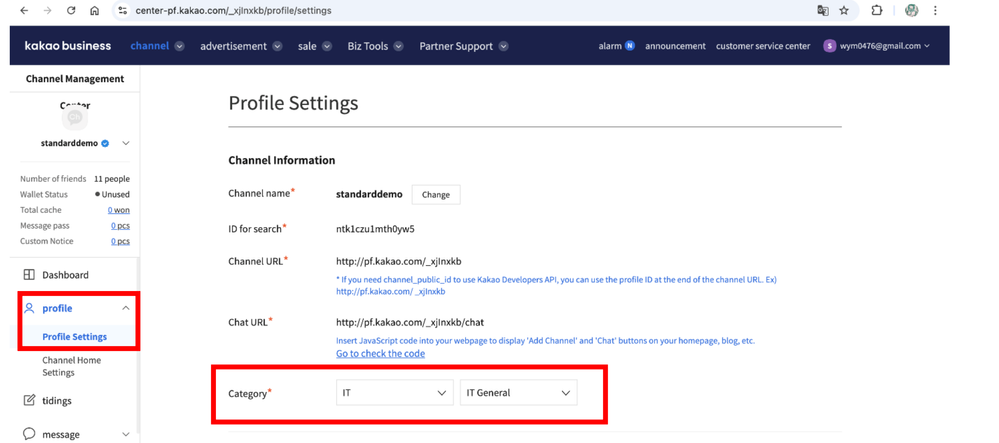This screenshot has height=443, width=999.
Task: Click the kakao business logo
Action: tap(68, 46)
